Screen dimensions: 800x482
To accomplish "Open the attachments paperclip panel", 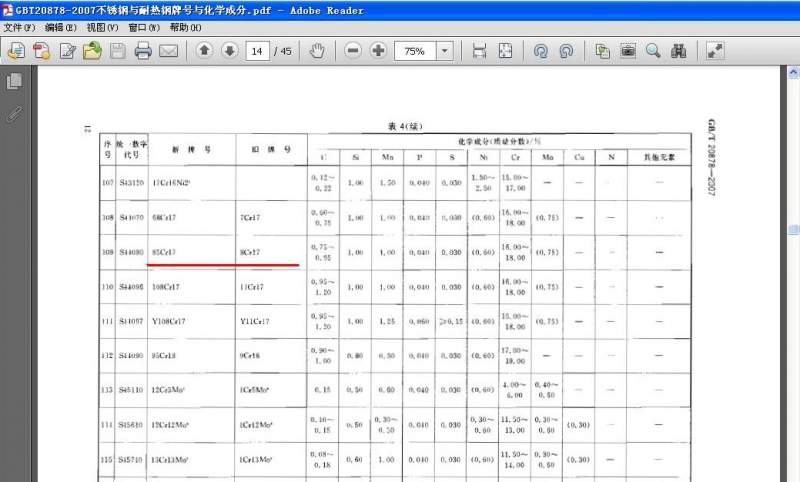I will coord(14,114).
